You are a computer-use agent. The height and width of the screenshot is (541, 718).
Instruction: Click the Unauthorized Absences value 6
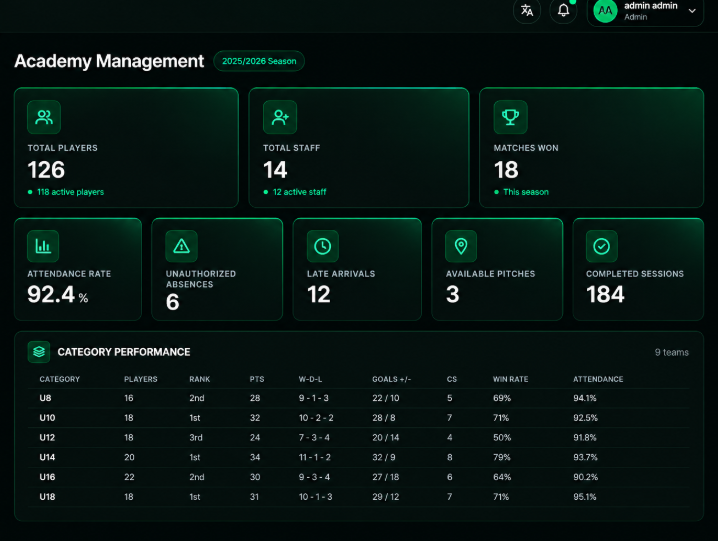click(172, 302)
